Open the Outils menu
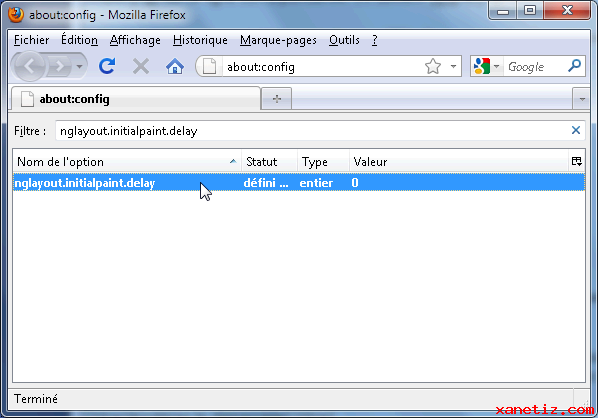The image size is (598, 418). (344, 40)
